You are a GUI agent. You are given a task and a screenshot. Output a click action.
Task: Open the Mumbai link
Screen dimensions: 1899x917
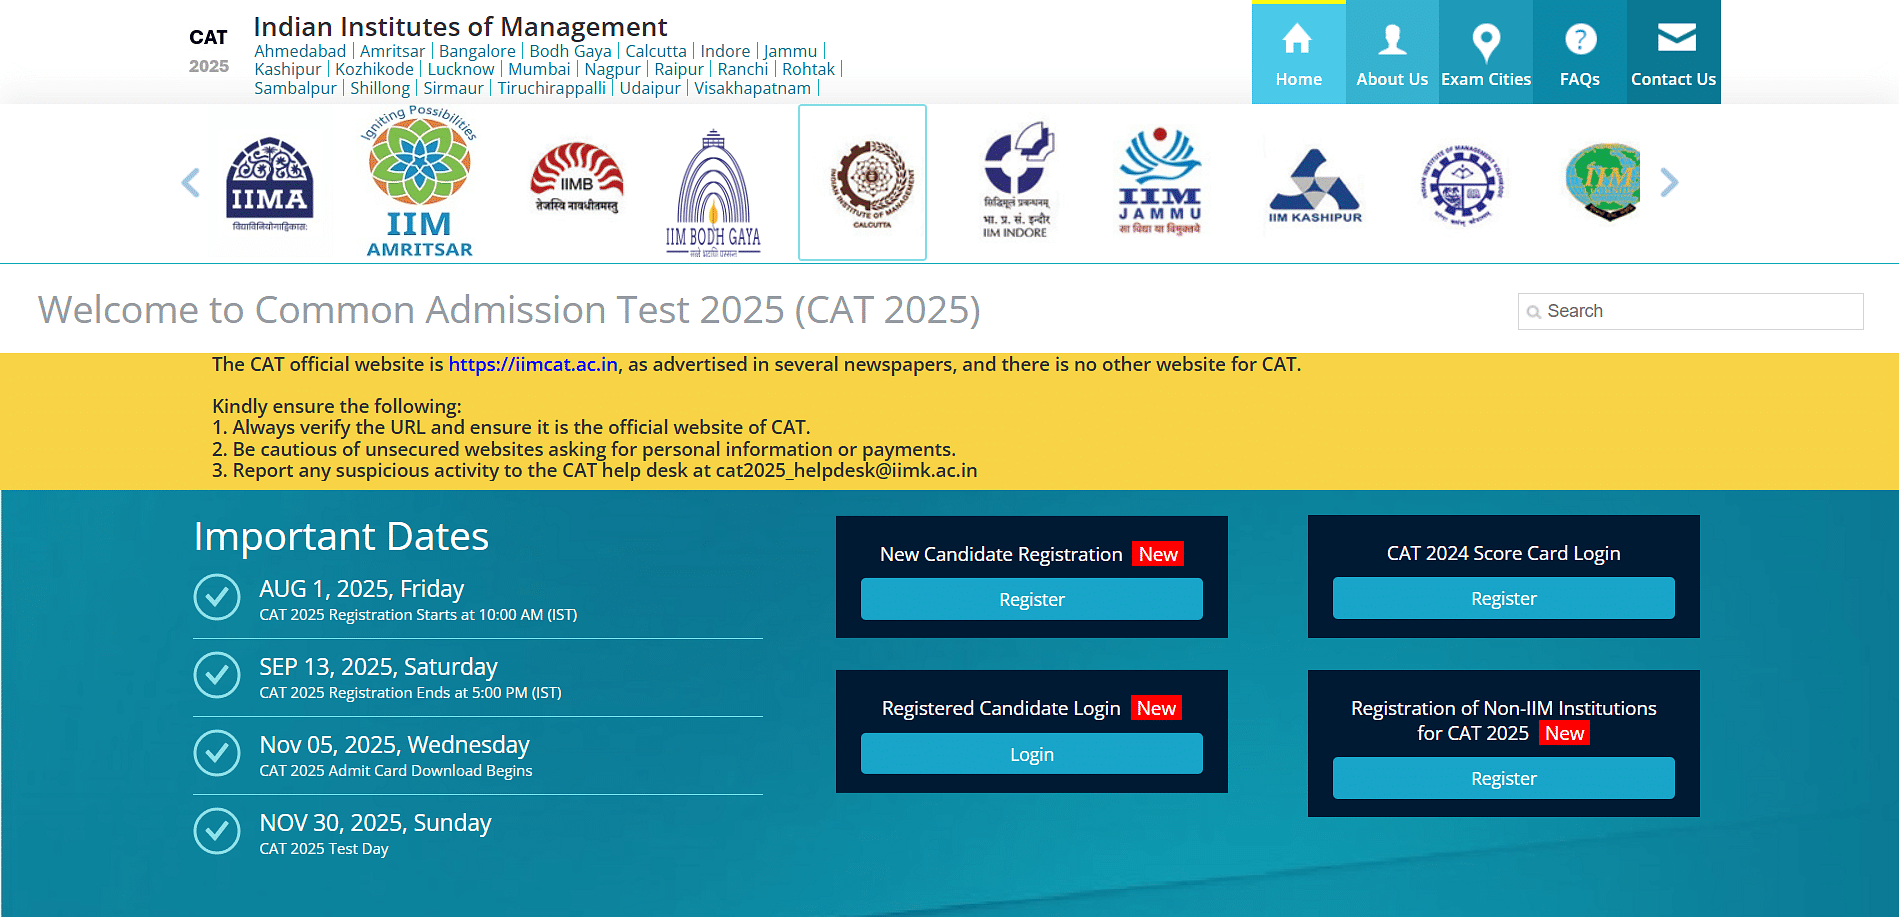[x=539, y=69]
